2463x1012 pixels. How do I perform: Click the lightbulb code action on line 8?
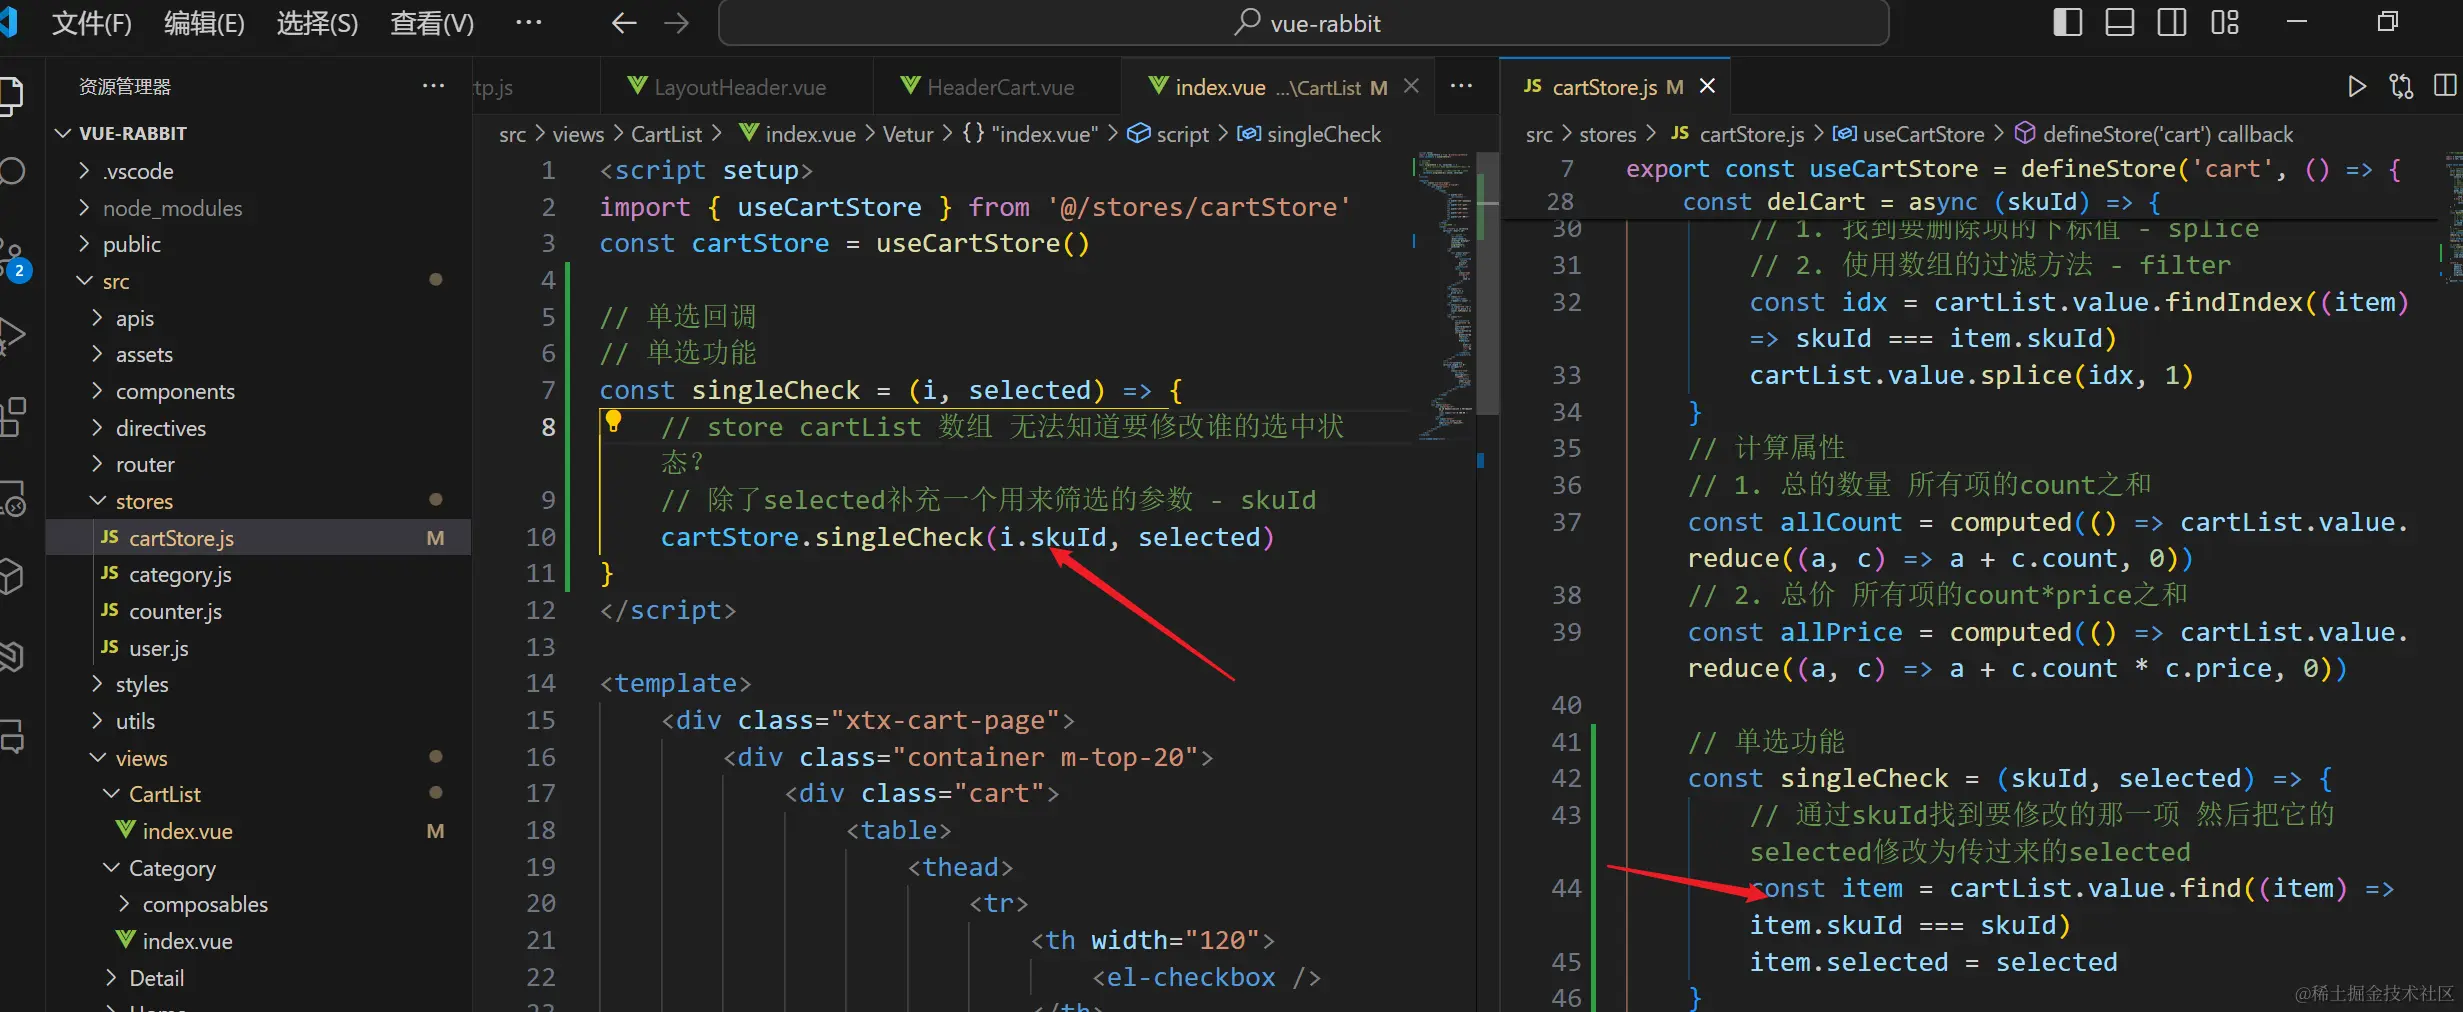(614, 421)
